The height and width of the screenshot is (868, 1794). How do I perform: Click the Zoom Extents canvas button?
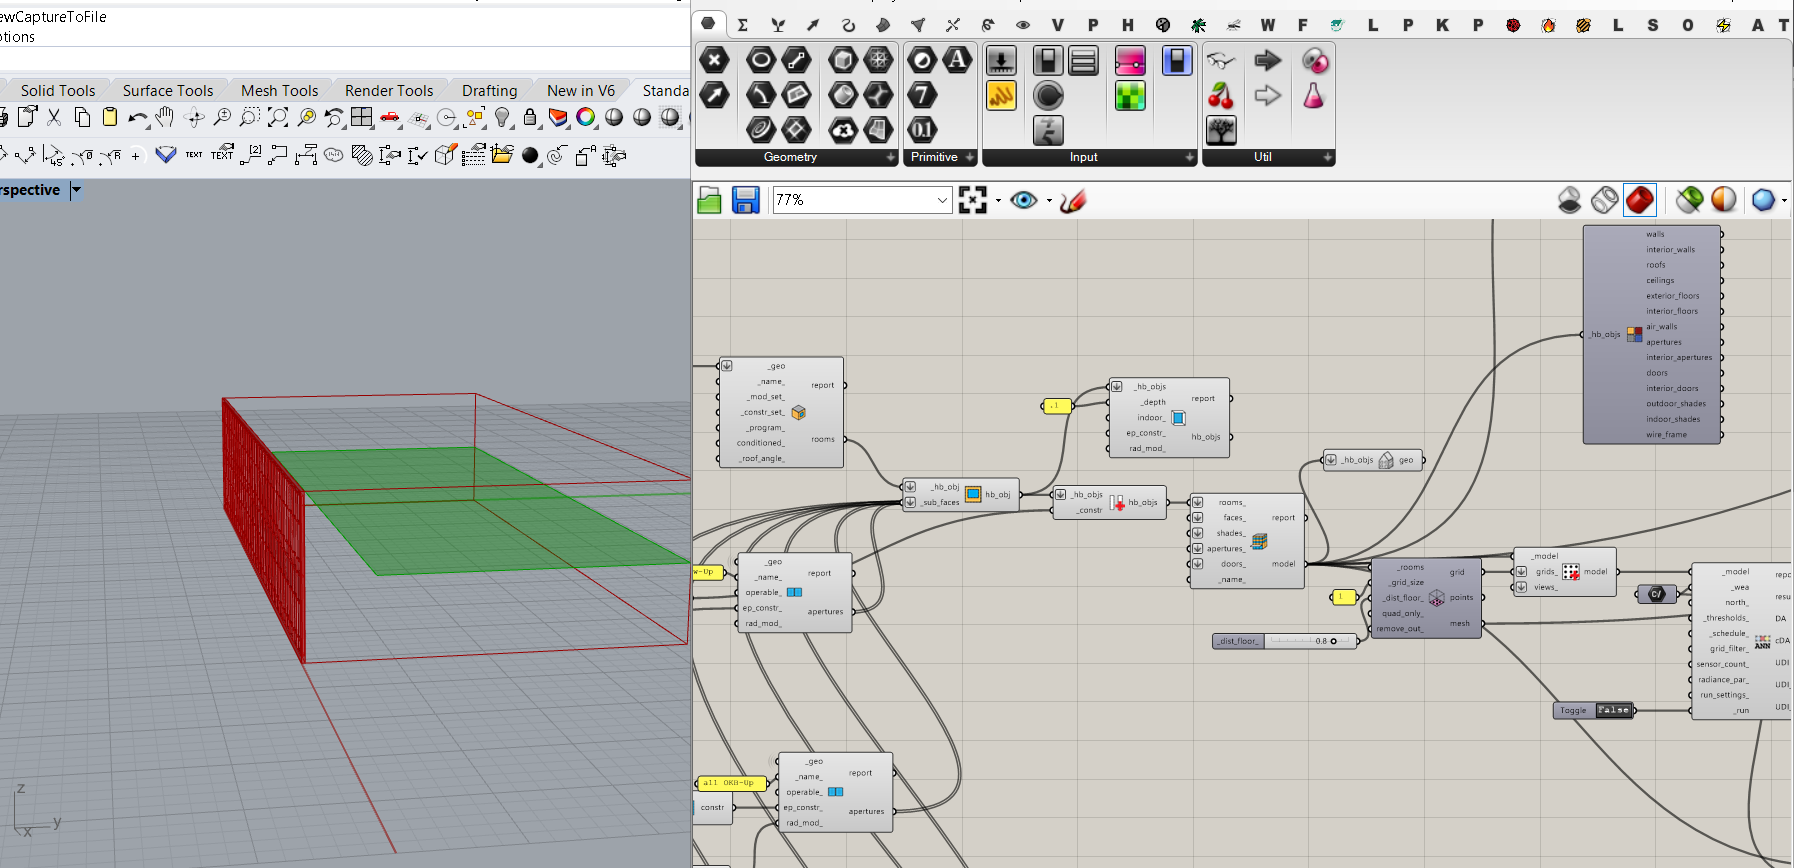pos(972,200)
